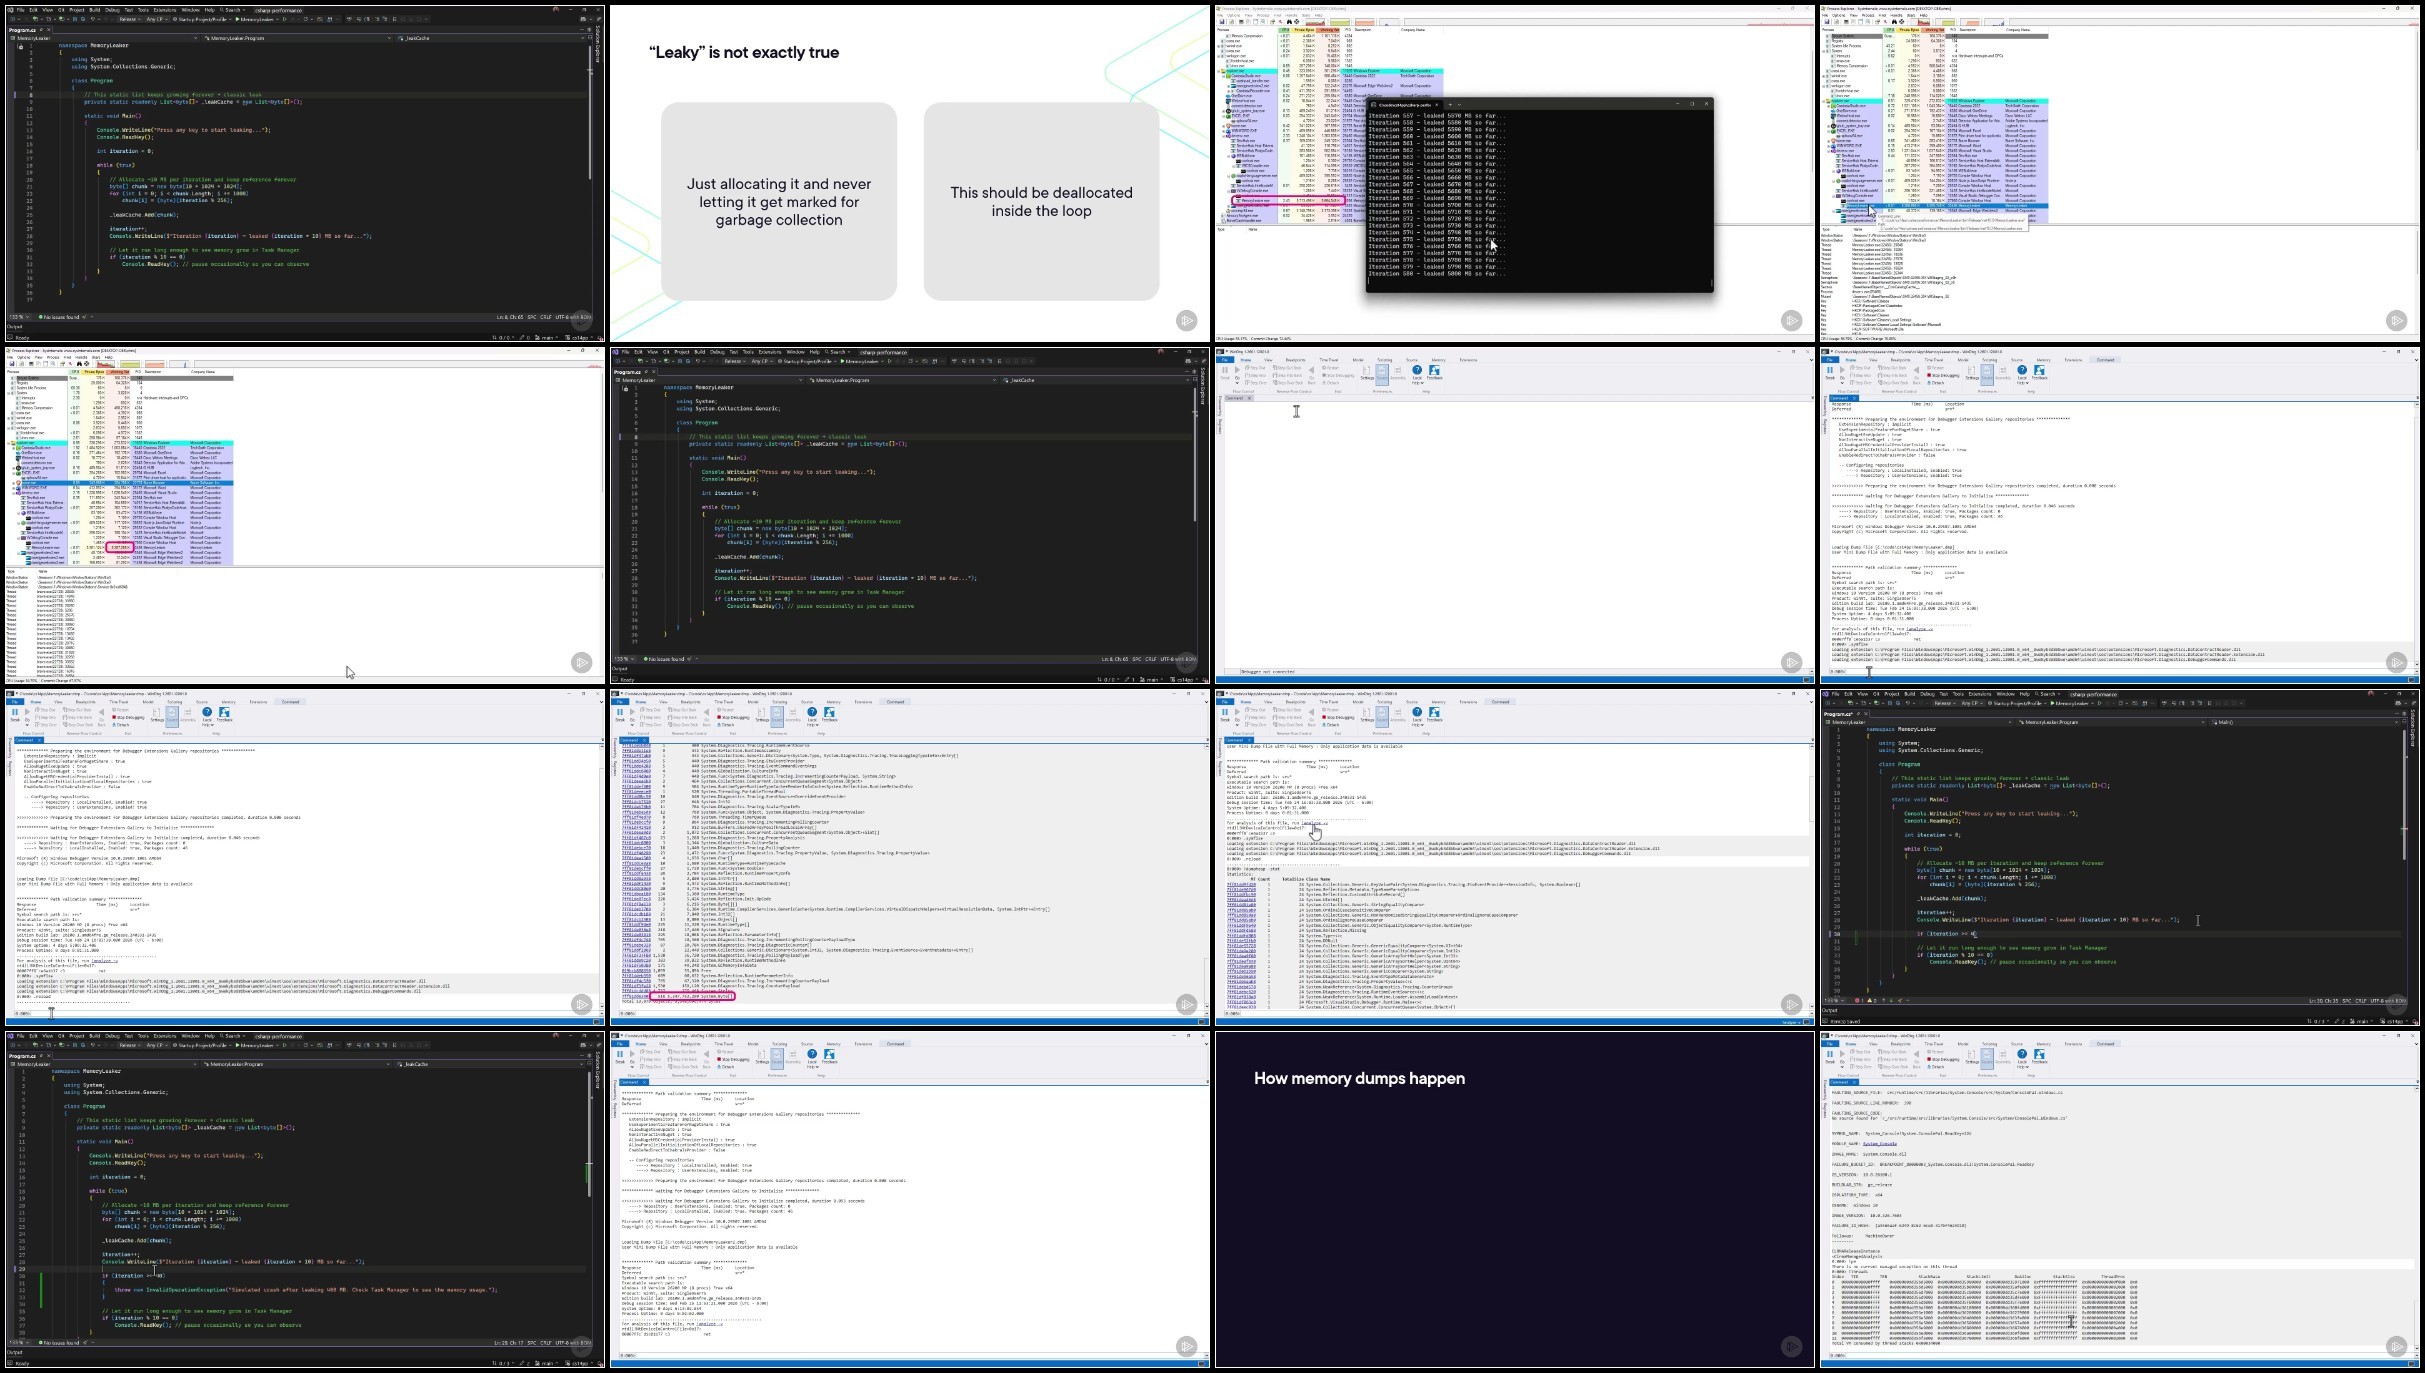Viewport: 2425px width, 1373px height.
Task: Click green MemoryLeaker start icon in top-left Visual Studio
Action: [x=237, y=19]
